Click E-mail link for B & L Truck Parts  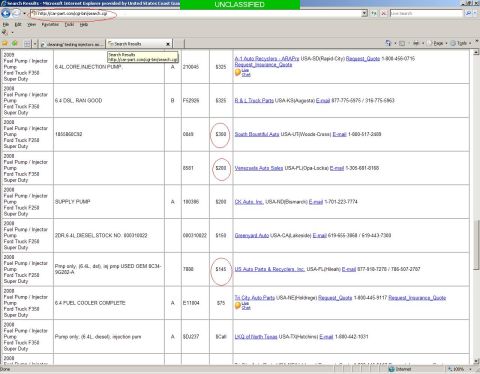click(323, 100)
